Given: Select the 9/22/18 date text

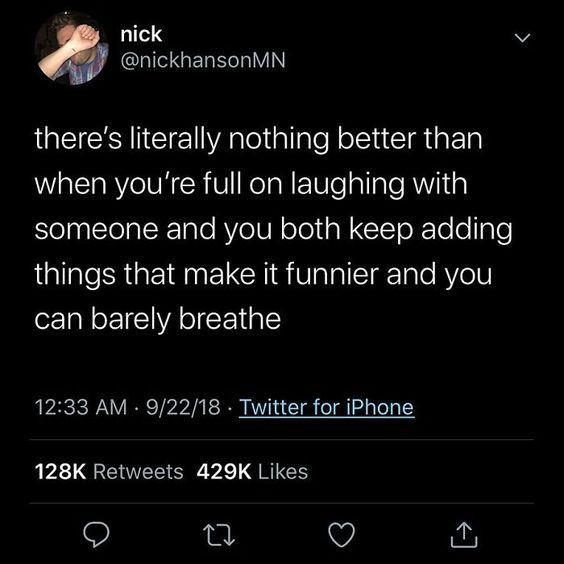Looking at the screenshot, I should (183, 407).
